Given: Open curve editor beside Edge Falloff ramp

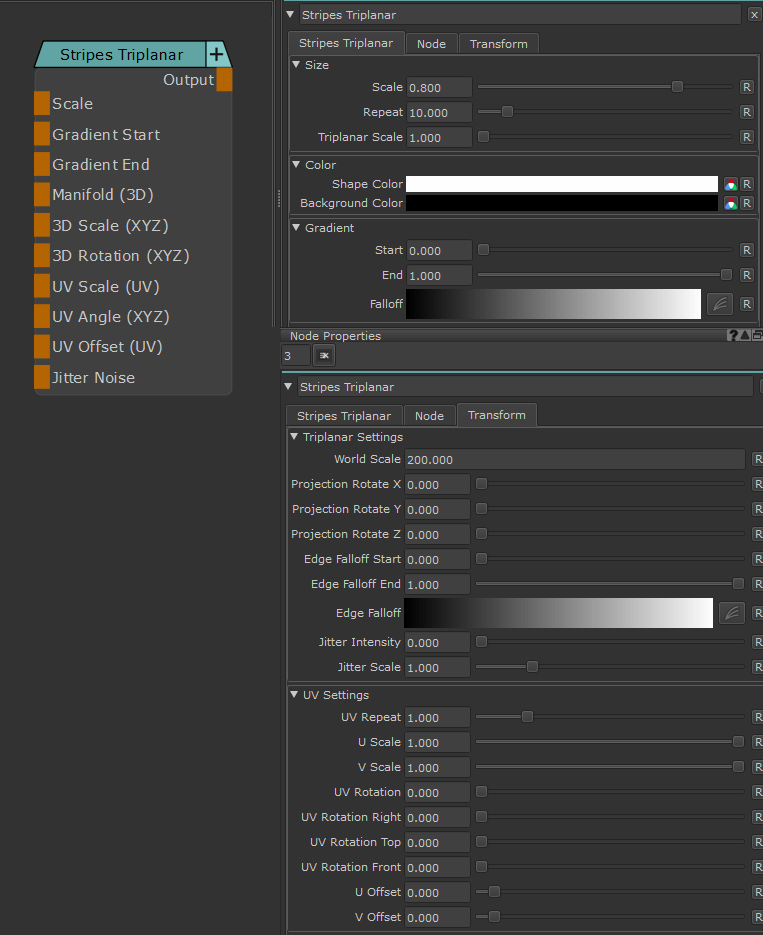Looking at the screenshot, I should (x=731, y=613).
